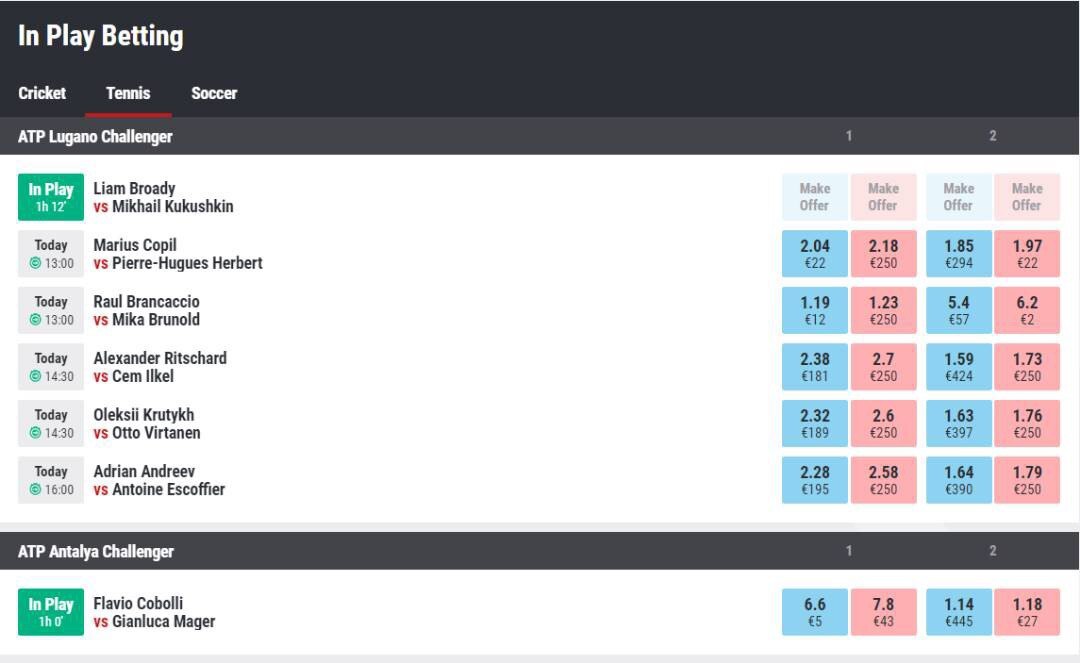Click clock icon beside Oleksii Krutykh match
The image size is (1080, 663).
pyautogui.click(x=35, y=432)
